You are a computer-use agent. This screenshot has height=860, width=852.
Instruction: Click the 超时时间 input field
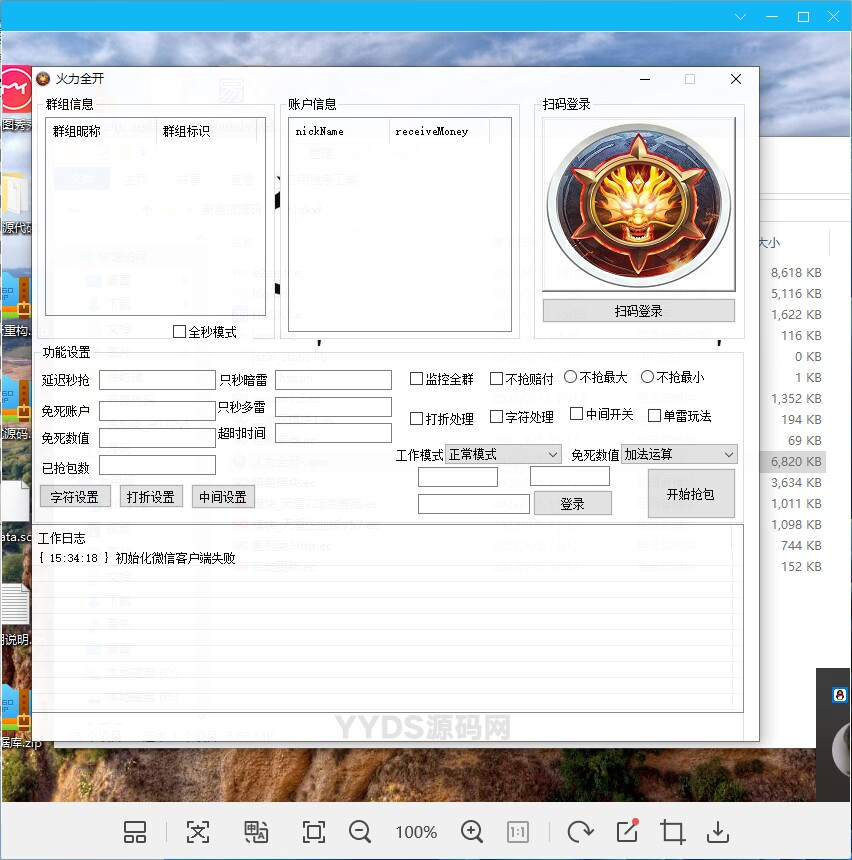tap(333, 433)
